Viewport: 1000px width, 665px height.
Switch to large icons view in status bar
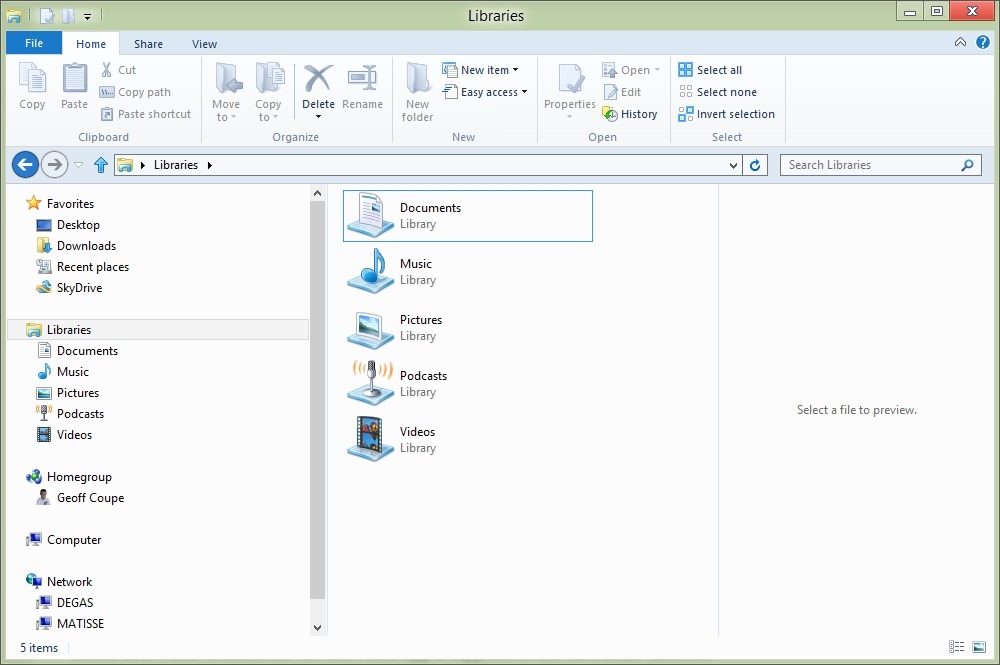(979, 647)
